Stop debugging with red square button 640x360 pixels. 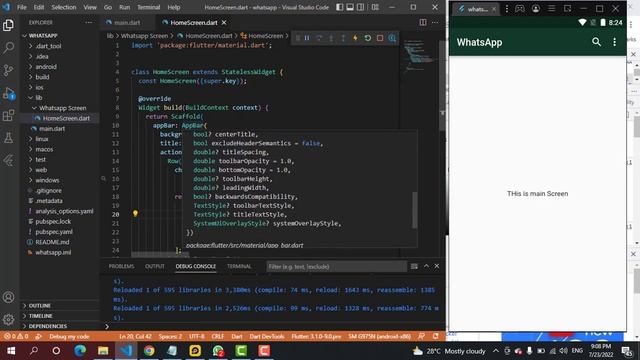(x=380, y=38)
